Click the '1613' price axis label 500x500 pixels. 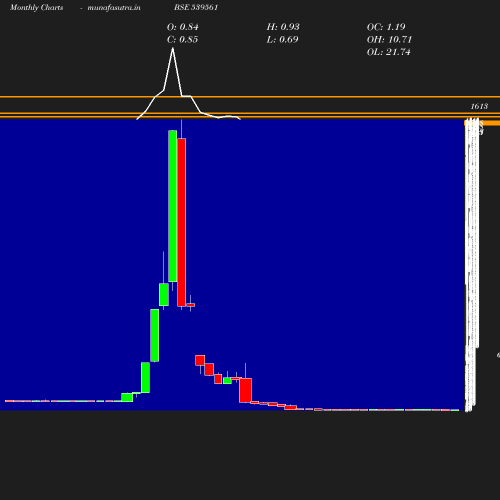click(479, 106)
